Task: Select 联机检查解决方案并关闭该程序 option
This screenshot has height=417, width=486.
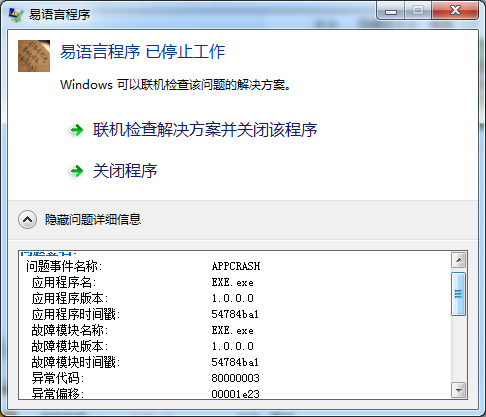Action: (x=205, y=130)
